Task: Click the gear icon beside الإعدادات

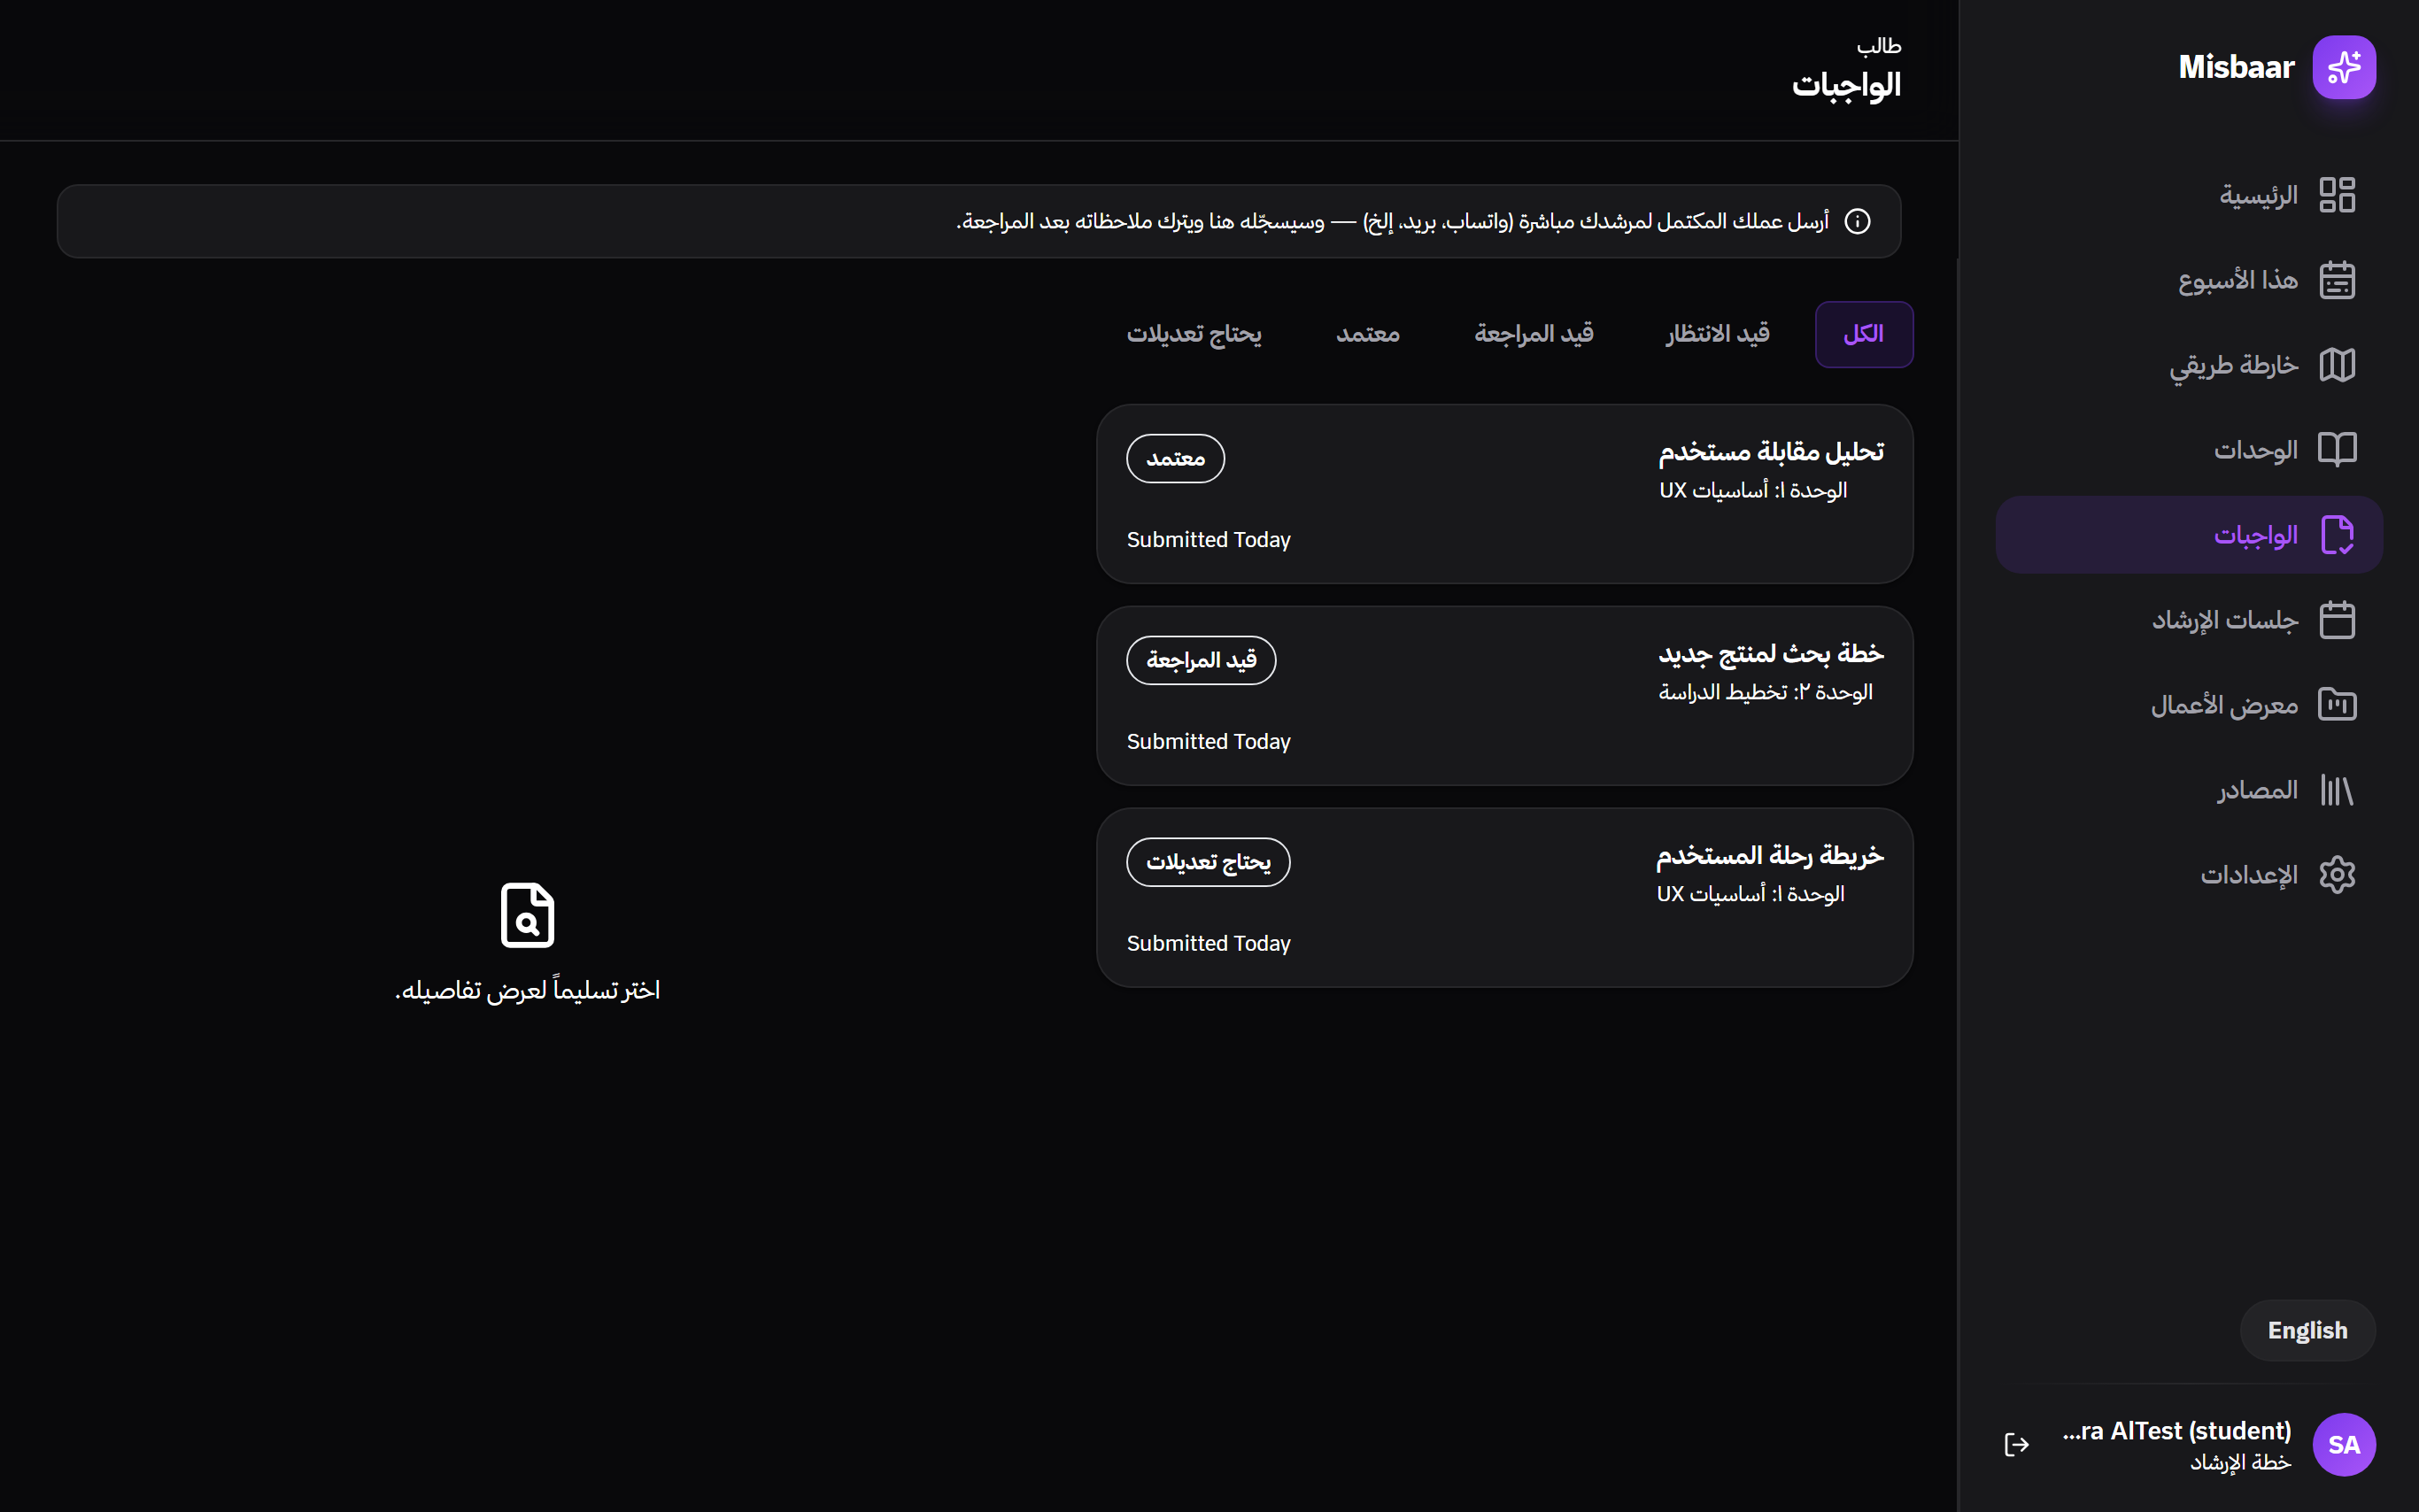Action: point(2336,875)
